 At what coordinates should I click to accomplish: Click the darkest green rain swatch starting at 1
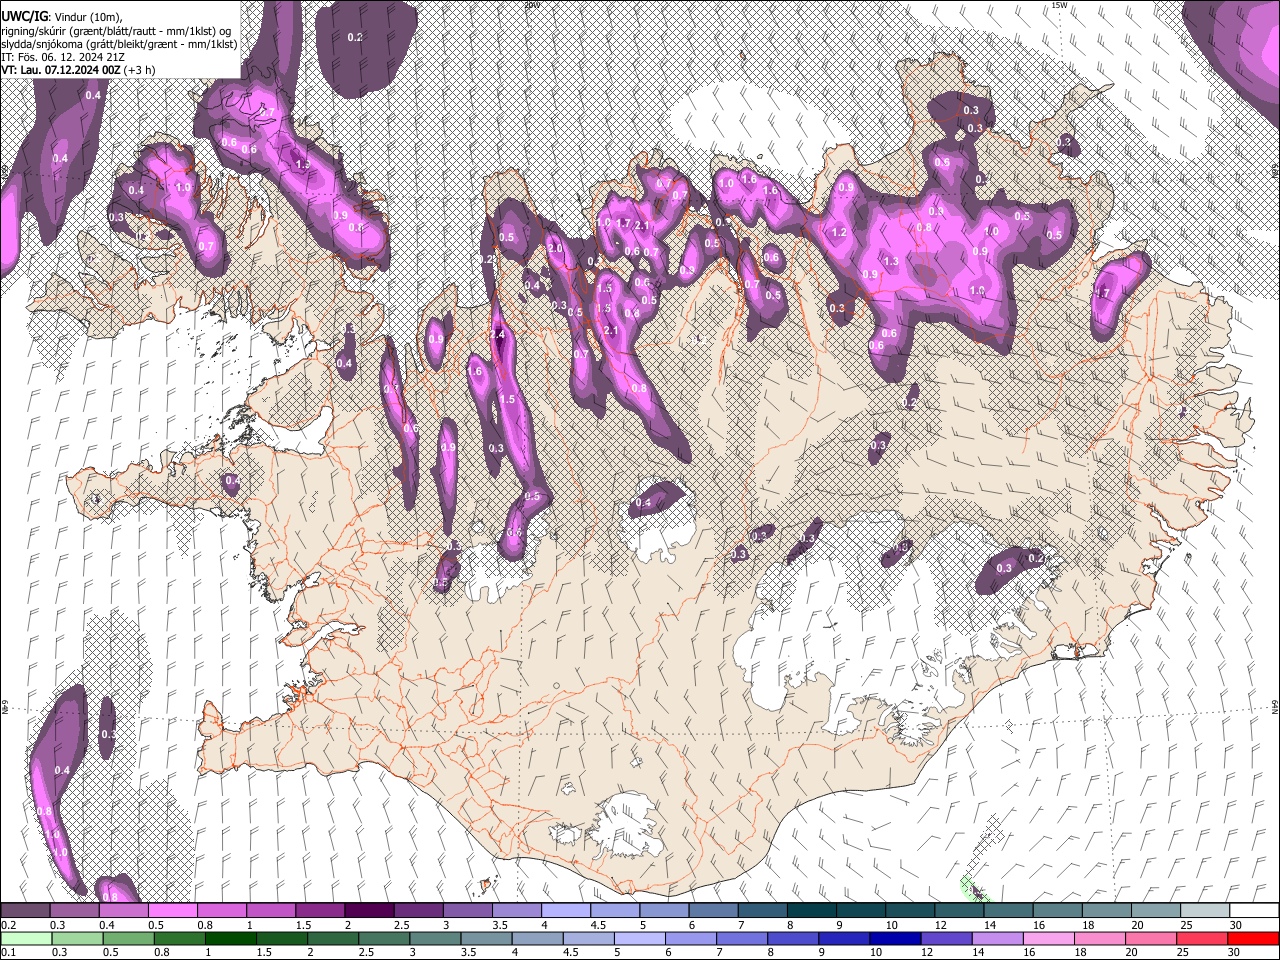230,938
